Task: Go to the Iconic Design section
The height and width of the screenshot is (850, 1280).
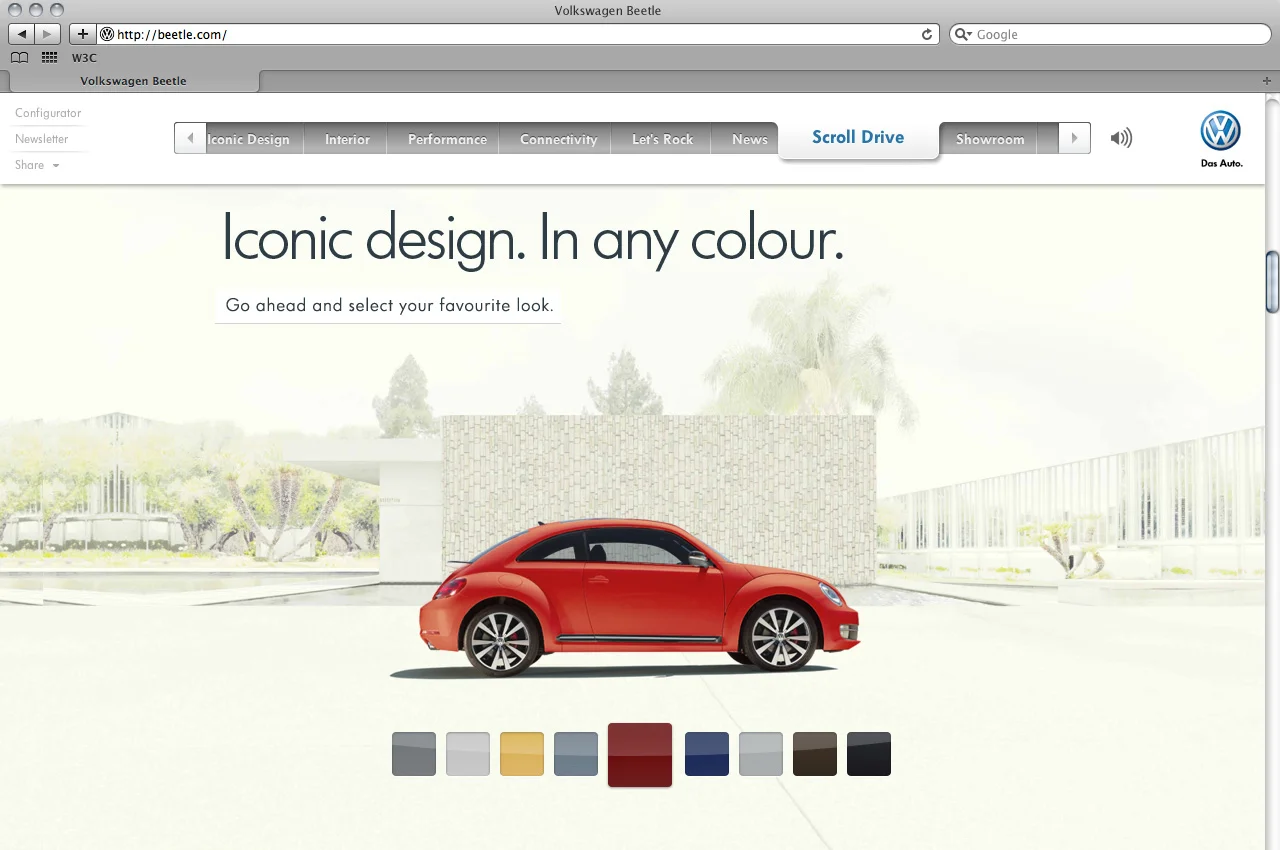Action: 249,139
